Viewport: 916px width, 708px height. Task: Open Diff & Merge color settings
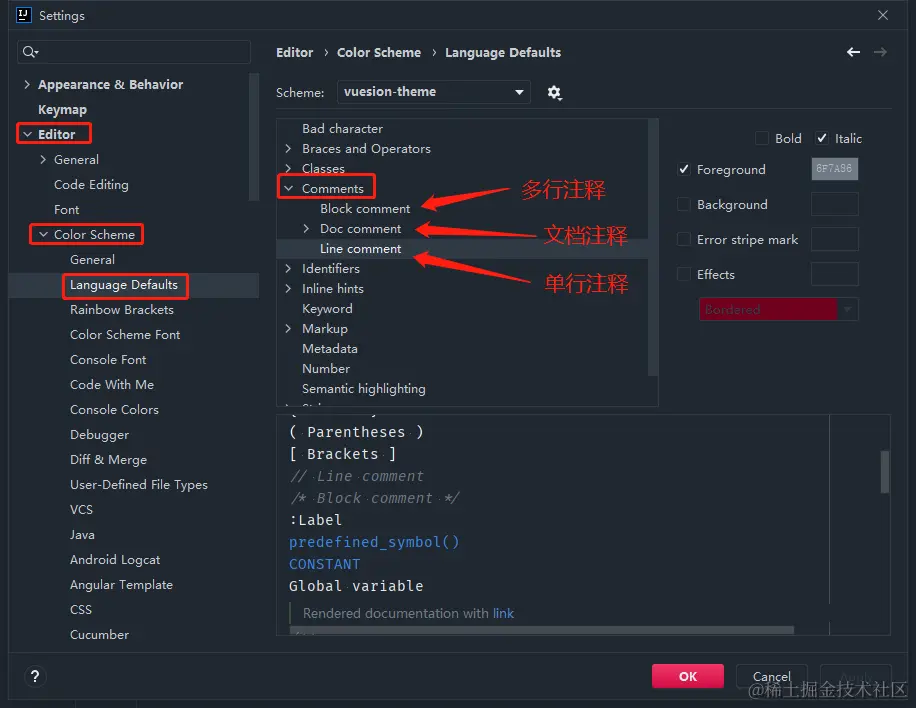pos(108,460)
